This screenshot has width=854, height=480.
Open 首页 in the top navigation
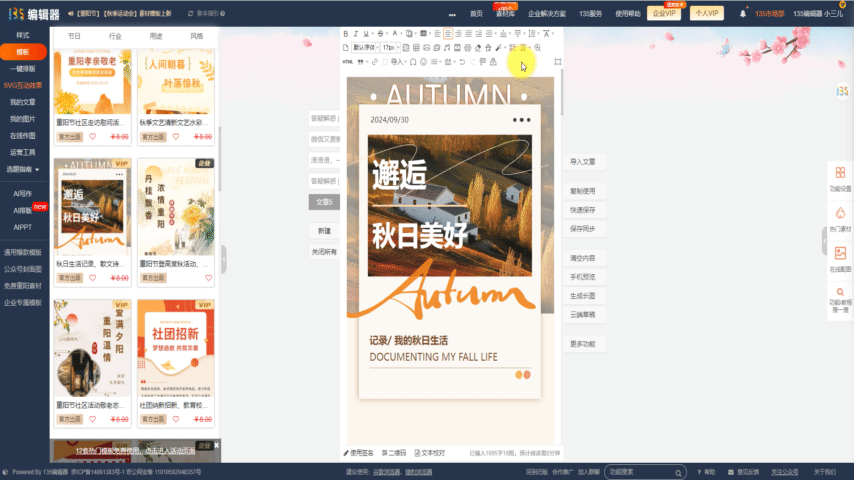(477, 14)
